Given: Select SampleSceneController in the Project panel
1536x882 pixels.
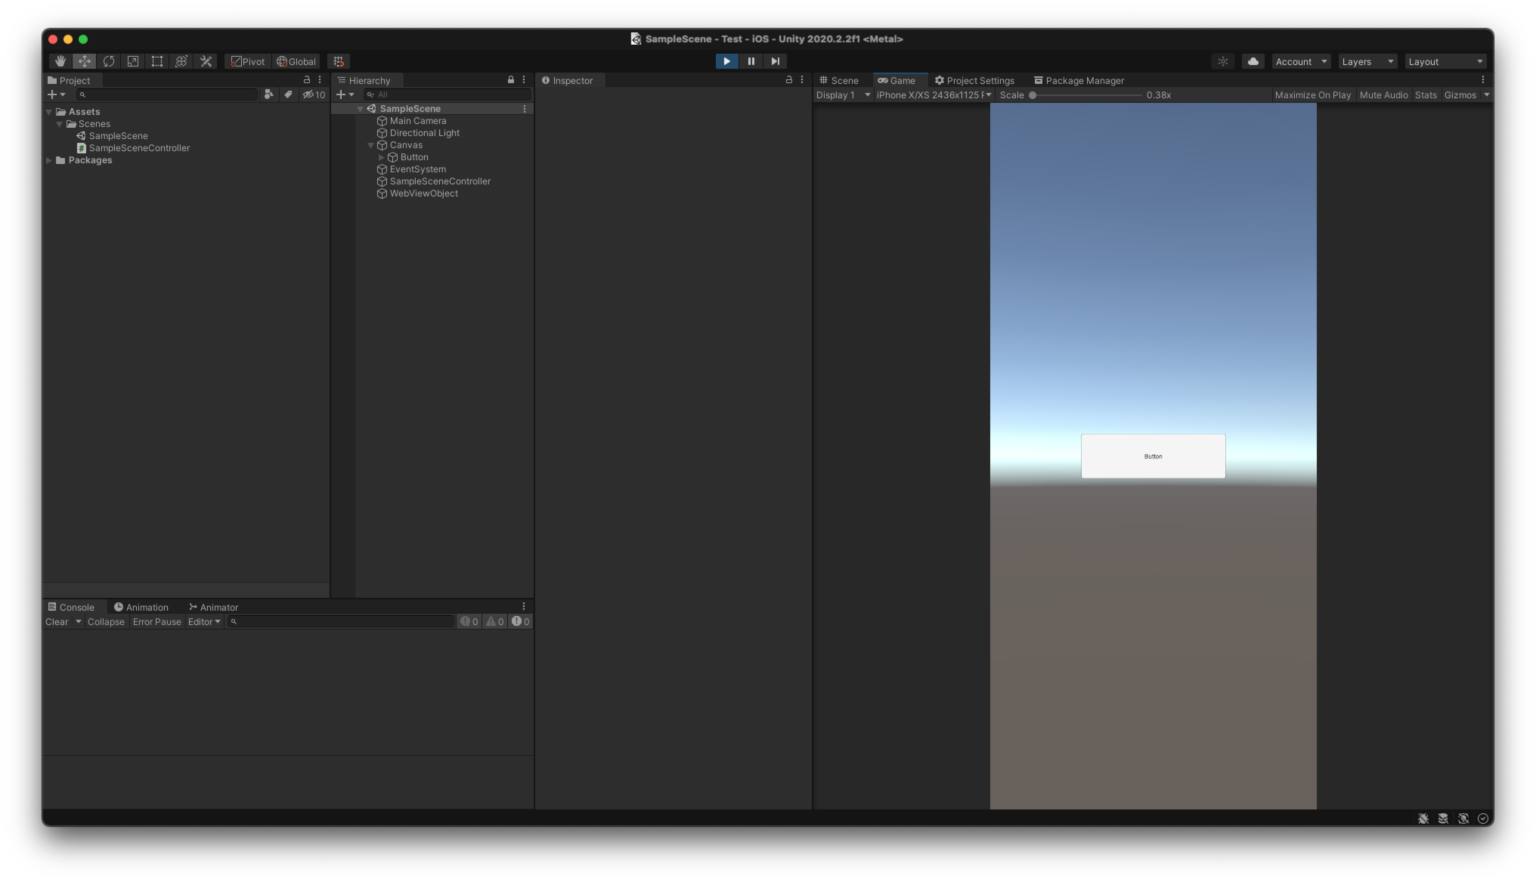Looking at the screenshot, I should pos(139,147).
